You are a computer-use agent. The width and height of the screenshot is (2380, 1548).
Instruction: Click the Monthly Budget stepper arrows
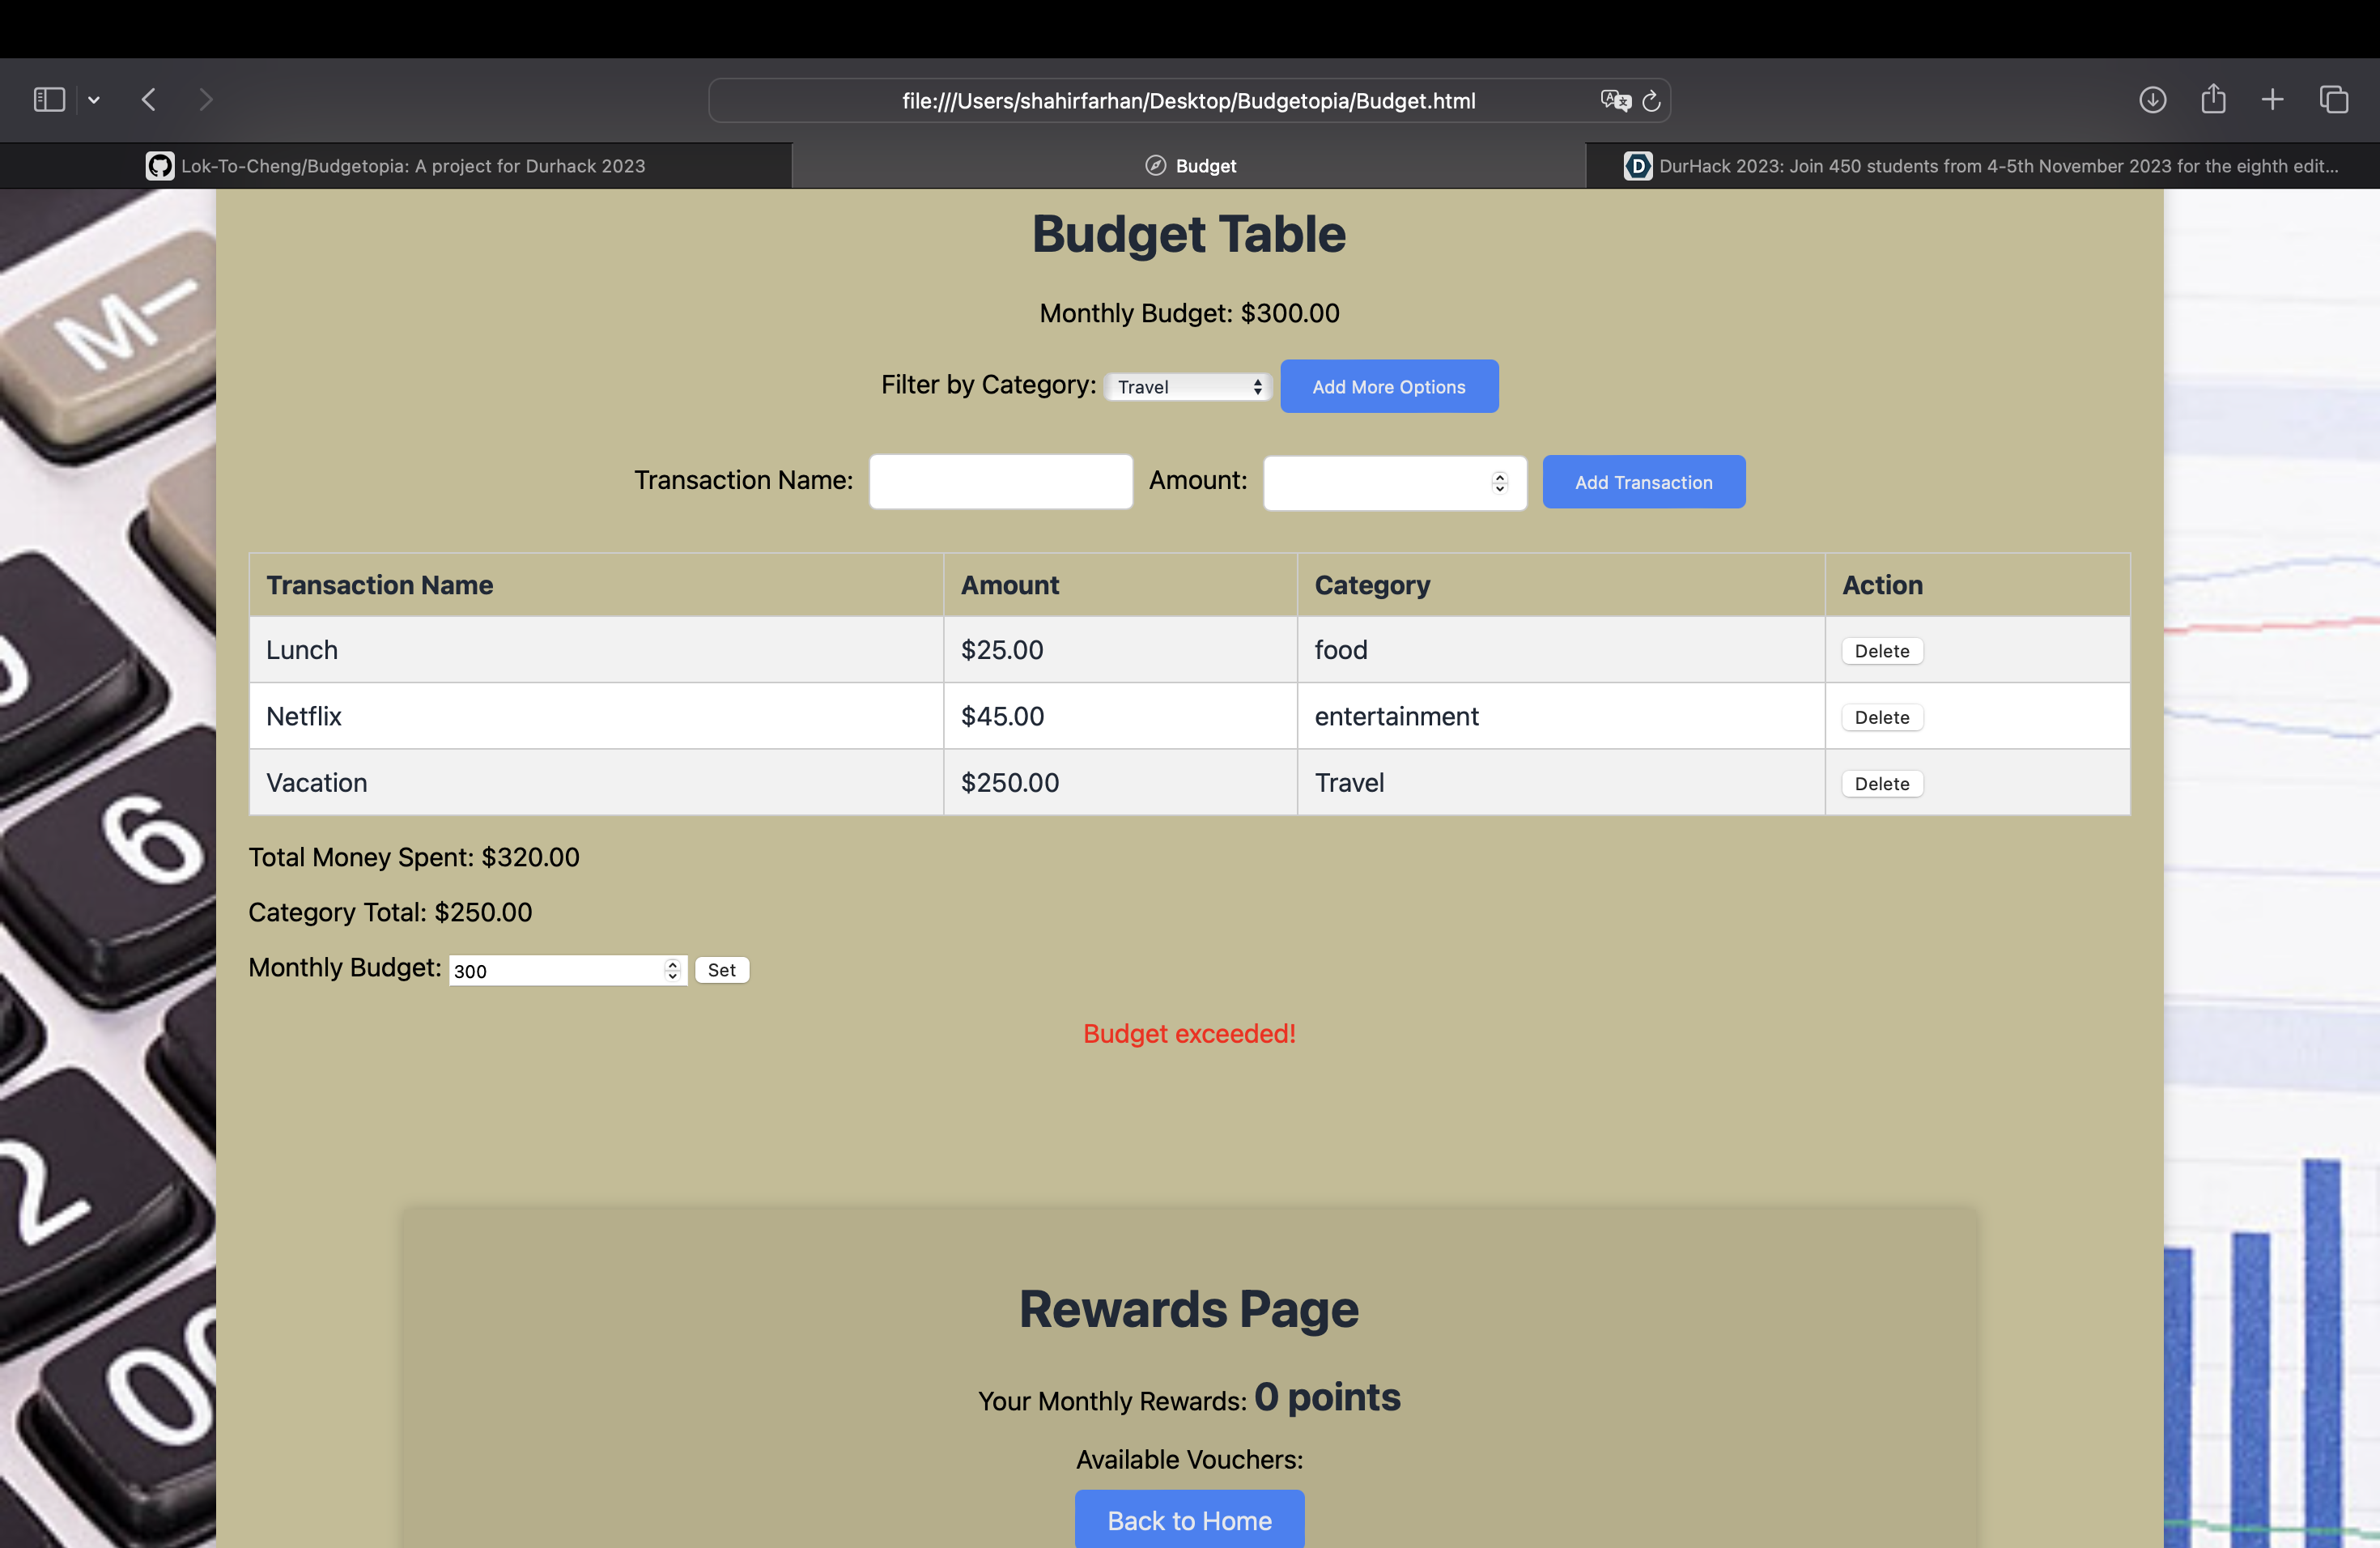click(x=672, y=970)
